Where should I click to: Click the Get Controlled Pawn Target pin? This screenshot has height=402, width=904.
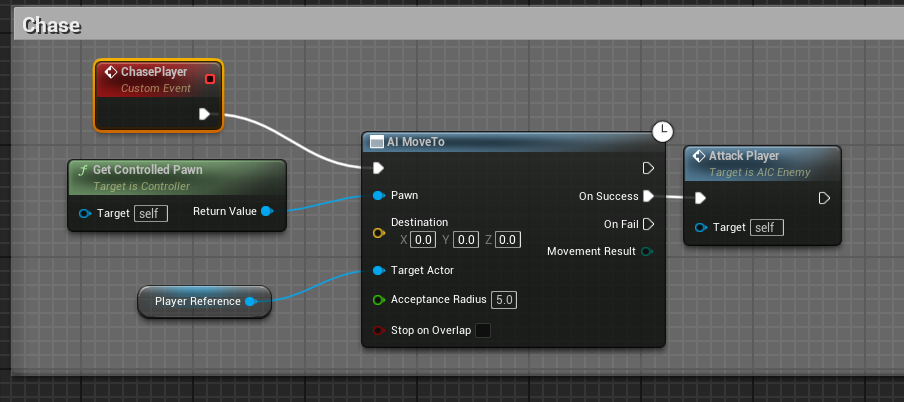pyautogui.click(x=85, y=214)
